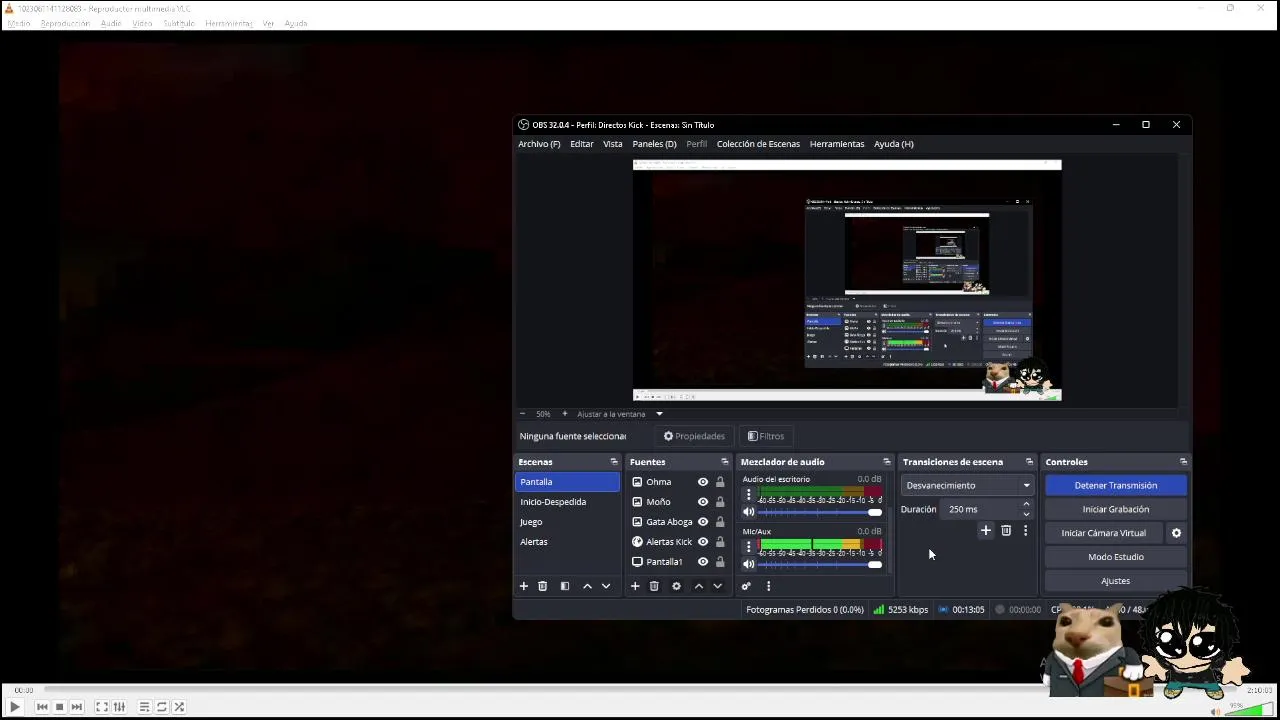Viewport: 1280px width, 720px height.
Task: Adjust Mic/Aux volume slider
Action: pyautogui.click(x=821, y=565)
